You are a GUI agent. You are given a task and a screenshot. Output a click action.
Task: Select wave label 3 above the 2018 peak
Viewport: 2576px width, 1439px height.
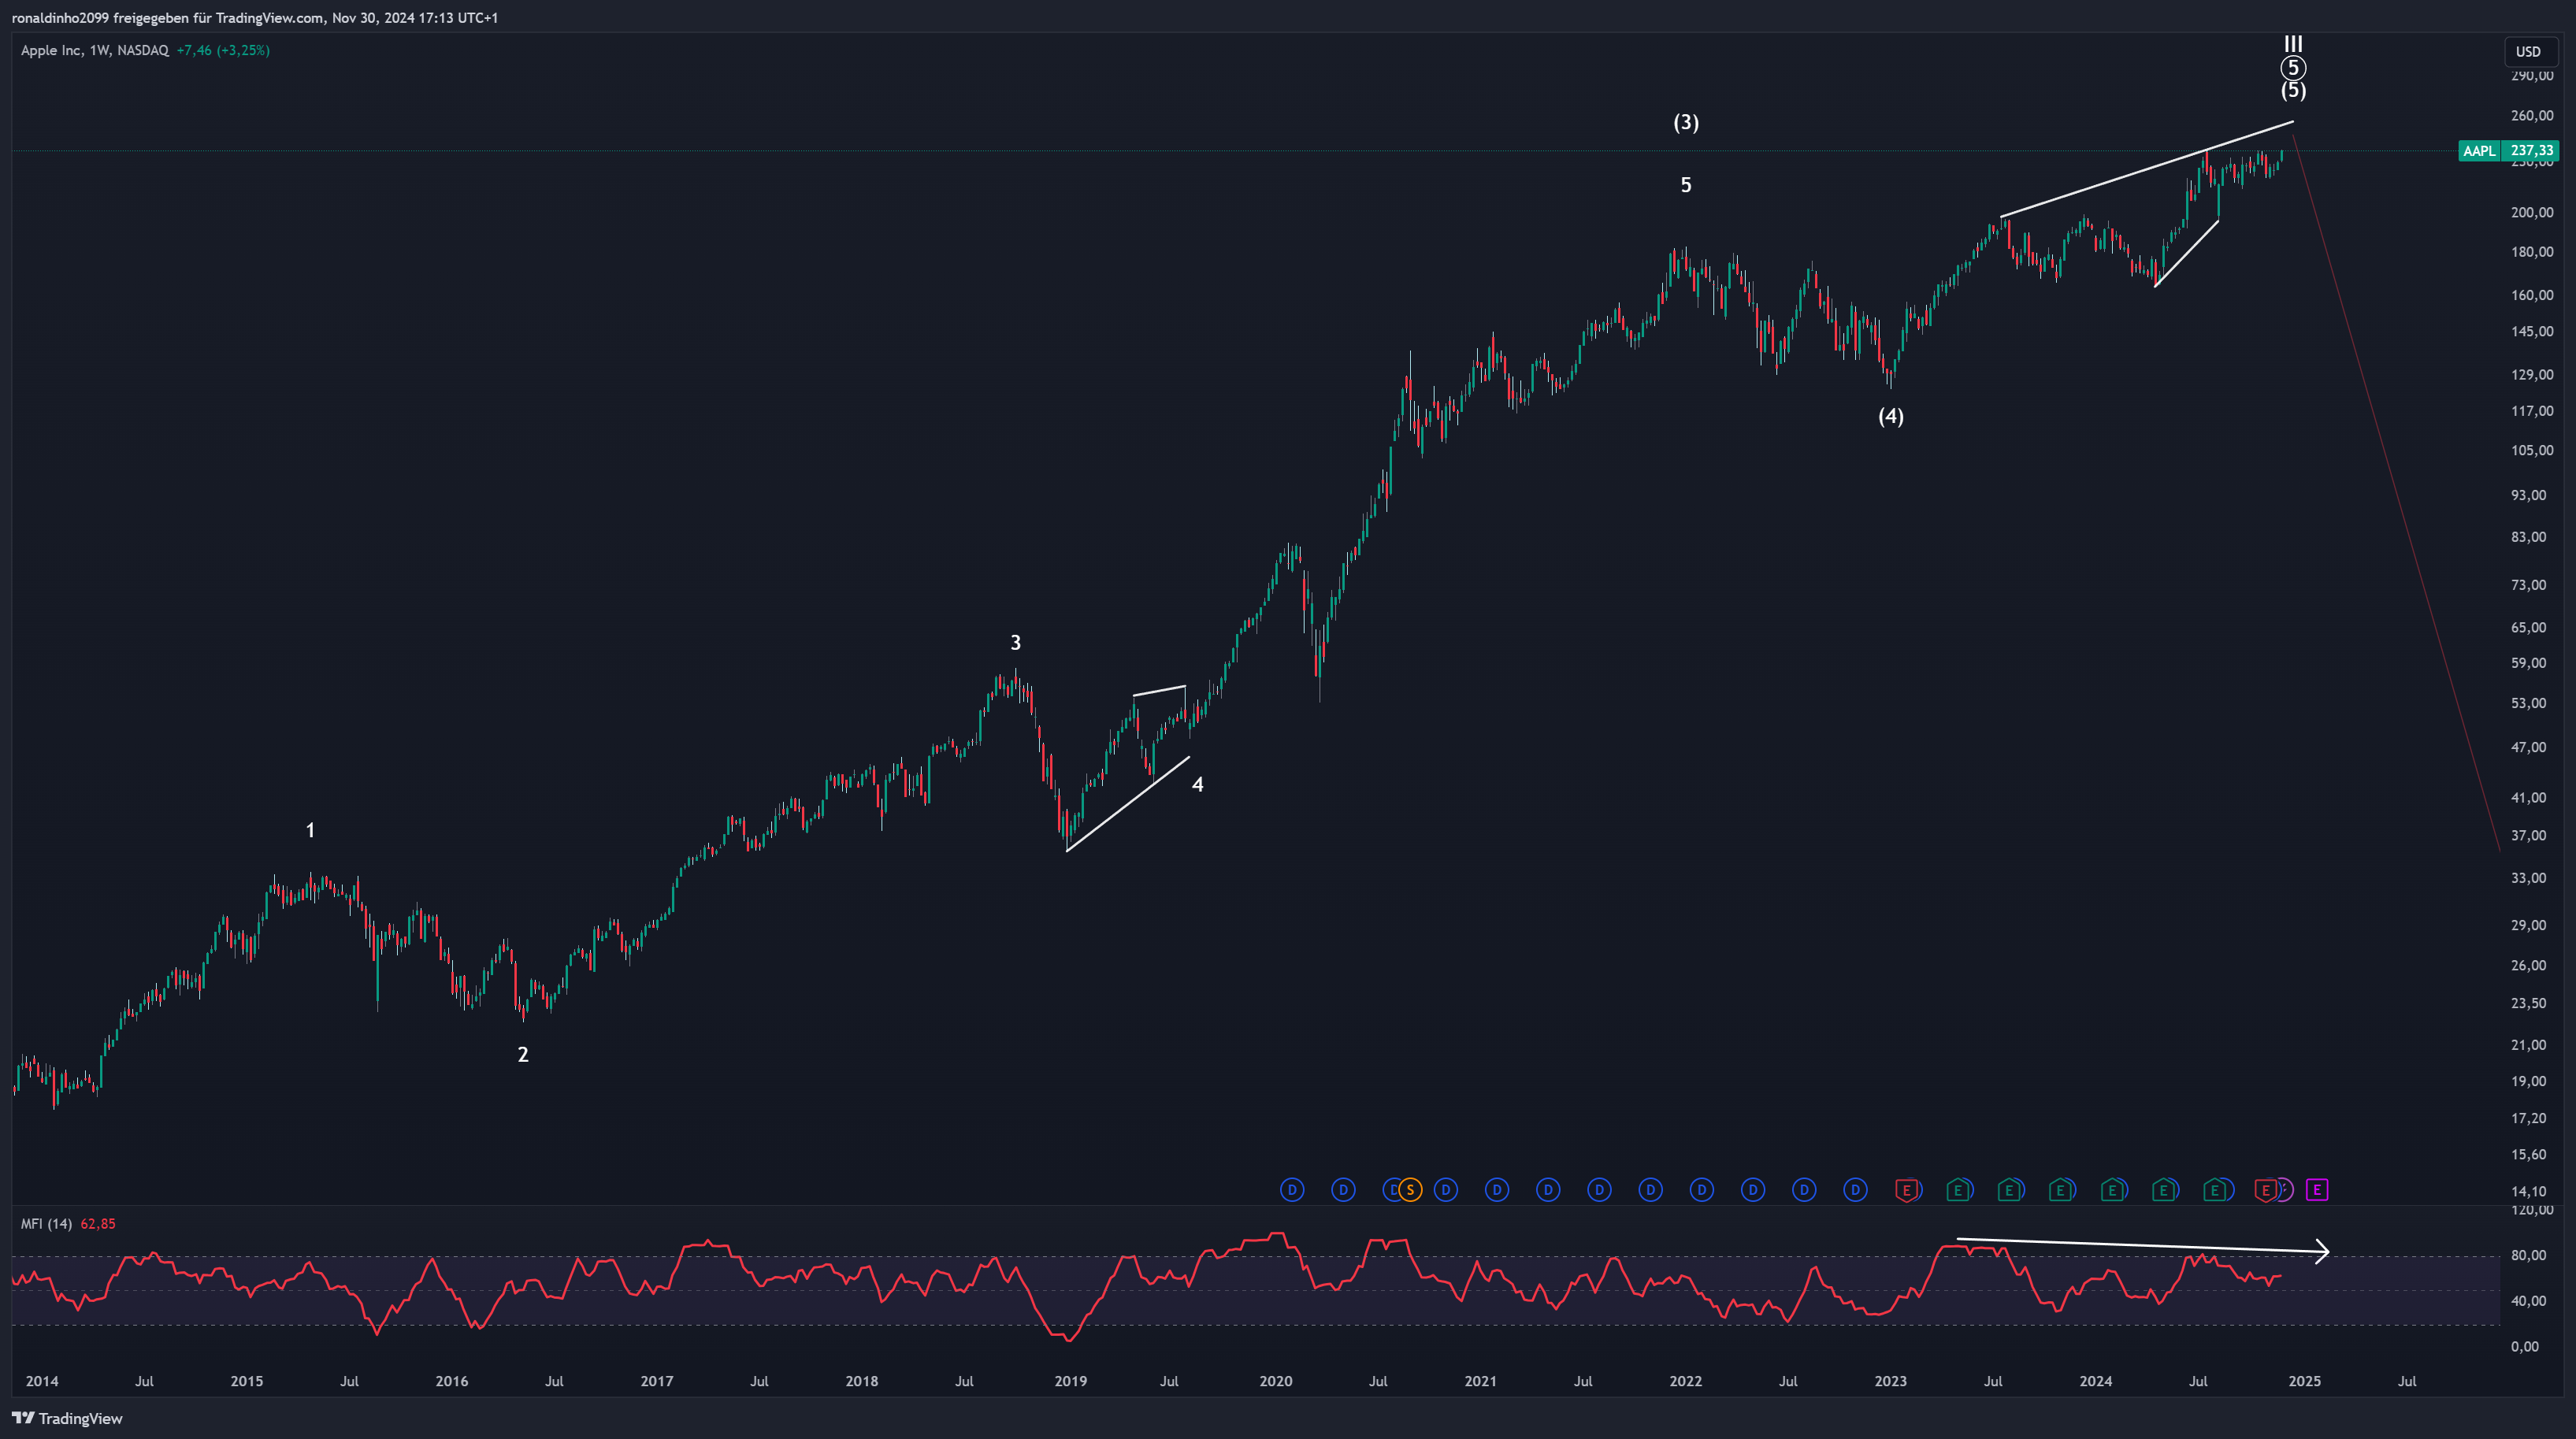point(1015,643)
